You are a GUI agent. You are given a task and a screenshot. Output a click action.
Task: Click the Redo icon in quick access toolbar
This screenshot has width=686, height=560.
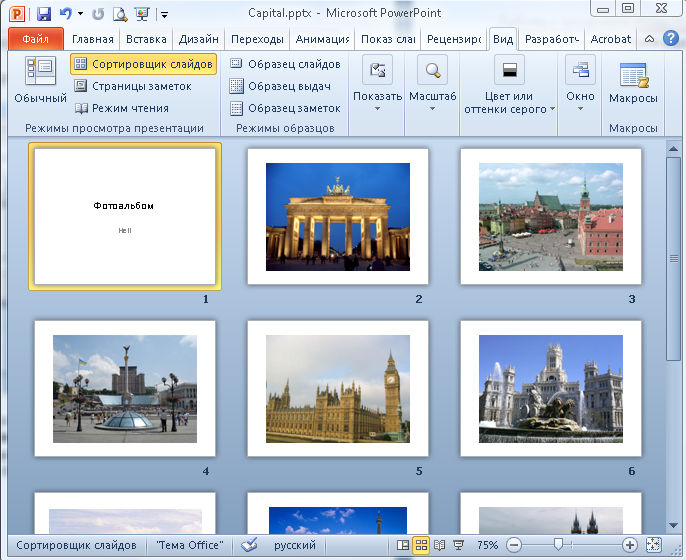(98, 14)
